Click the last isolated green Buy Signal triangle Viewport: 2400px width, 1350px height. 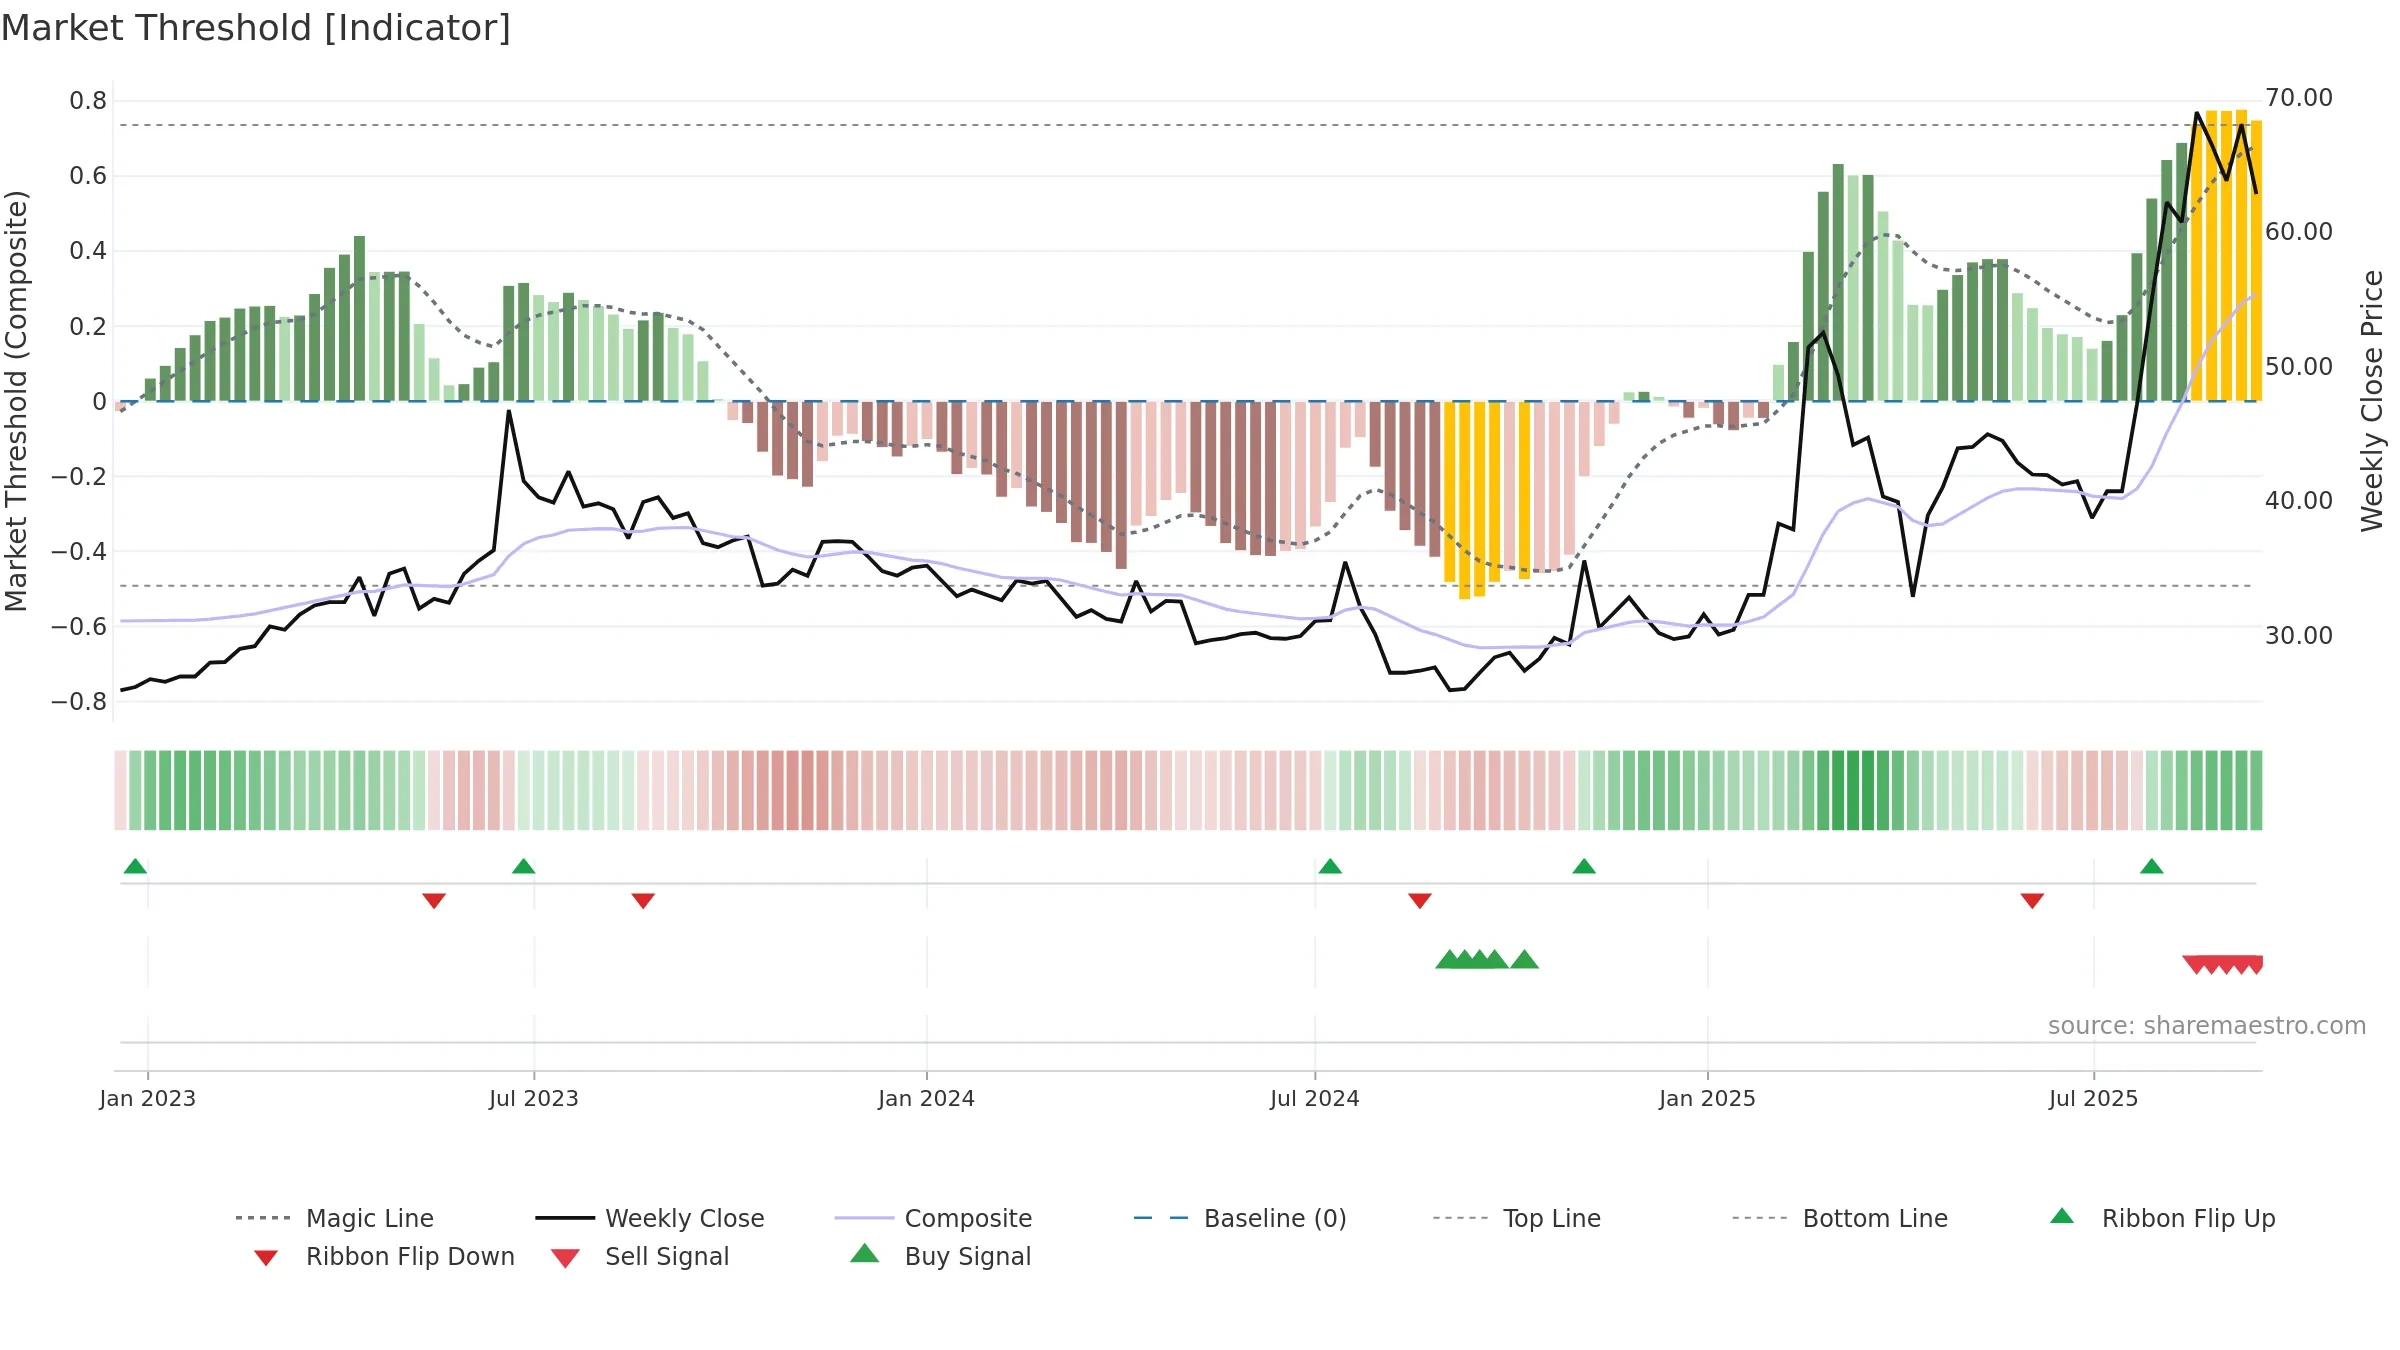1524,960
